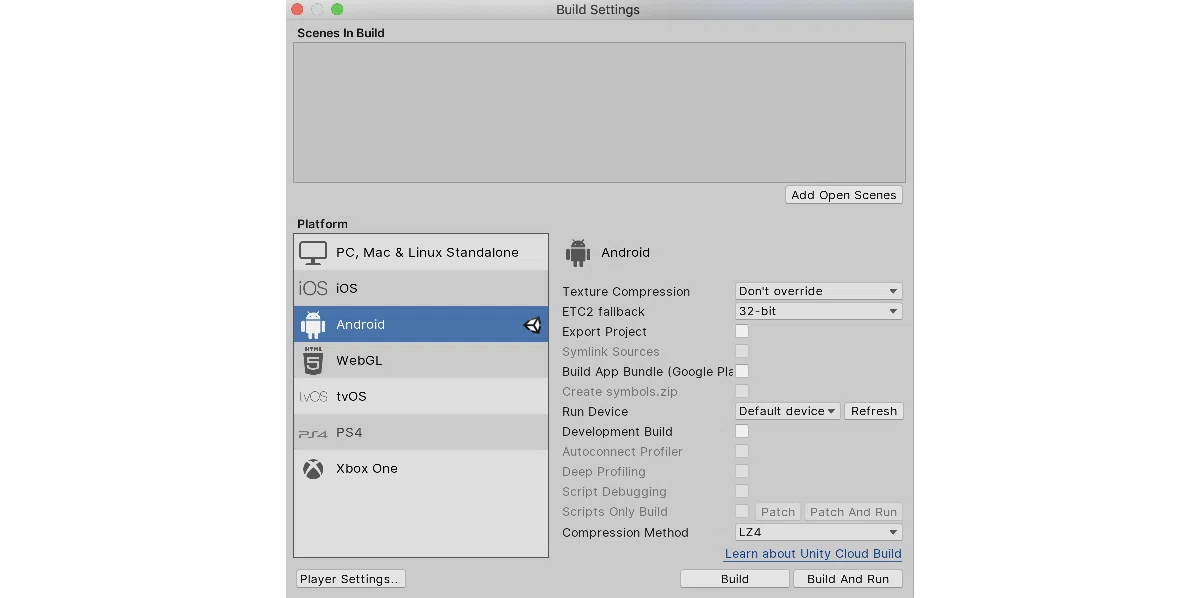
Task: Click the Build And Run button
Action: (848, 579)
